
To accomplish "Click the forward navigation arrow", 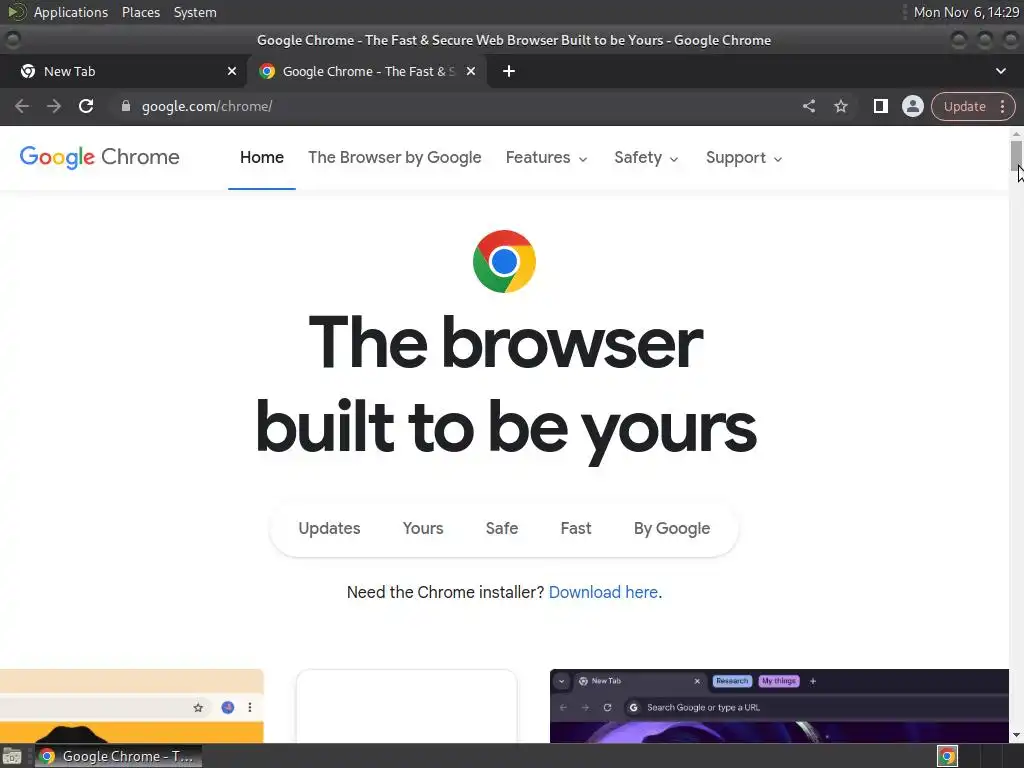I will point(54,106).
